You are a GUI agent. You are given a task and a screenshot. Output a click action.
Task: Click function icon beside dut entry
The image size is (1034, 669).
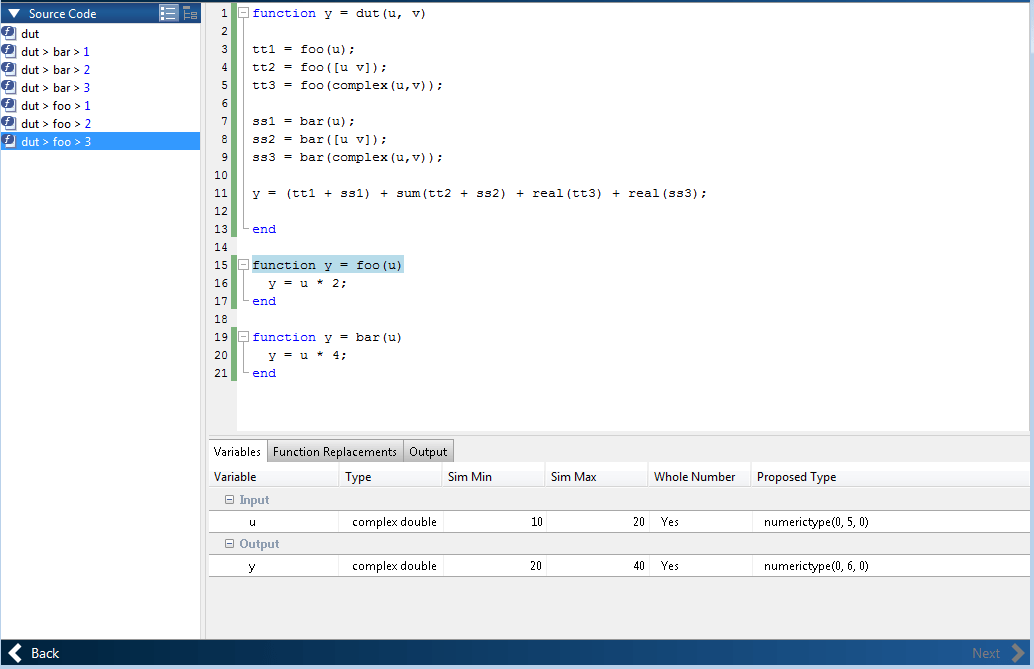click(9, 33)
